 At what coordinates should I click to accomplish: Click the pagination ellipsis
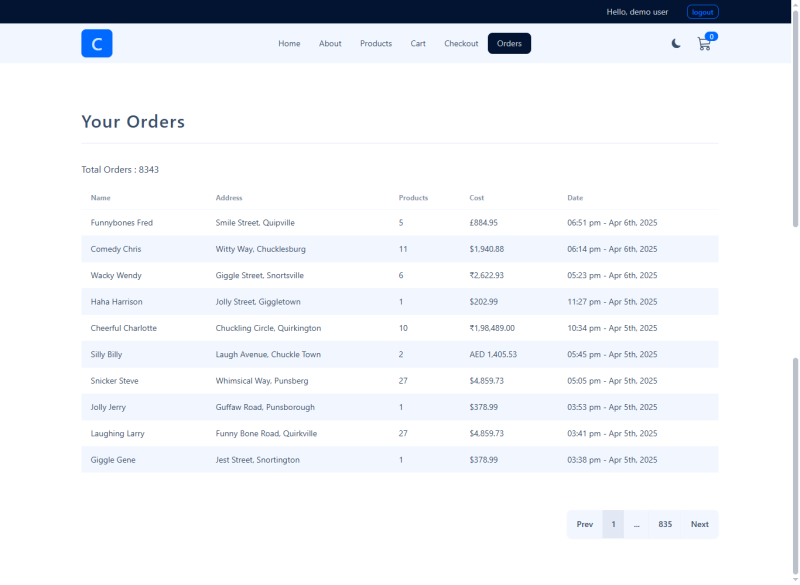tap(636, 524)
